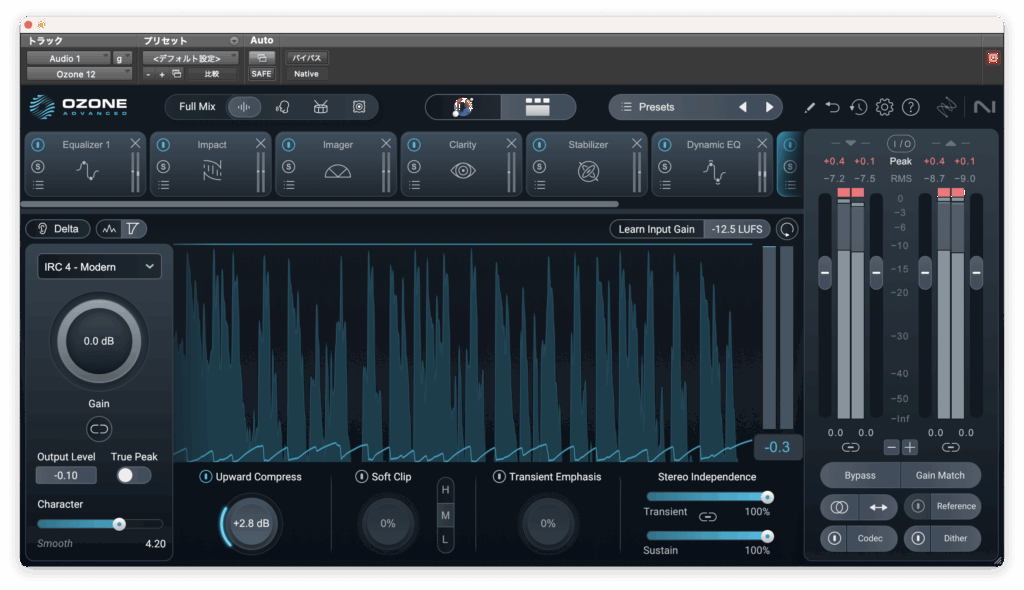
Task: Select the M soft clip mode
Action: click(x=445, y=515)
